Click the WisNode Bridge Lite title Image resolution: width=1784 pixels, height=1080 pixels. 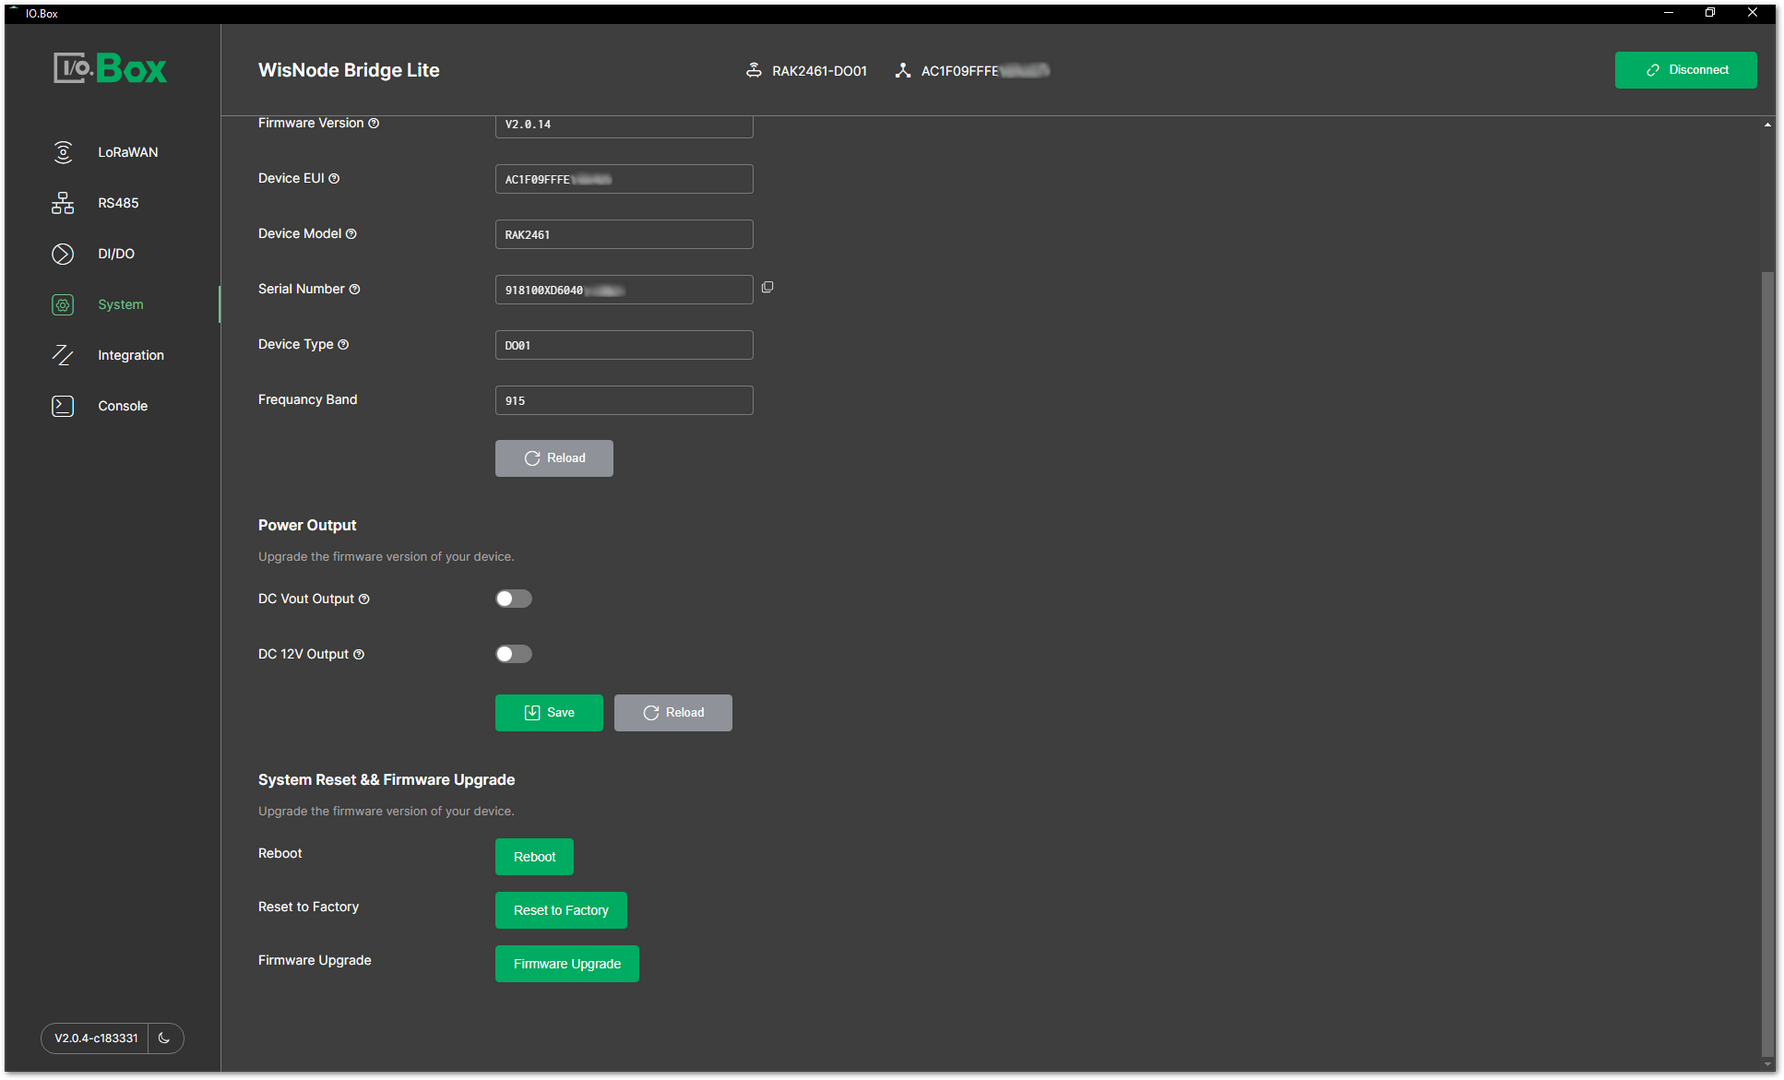[x=349, y=70]
